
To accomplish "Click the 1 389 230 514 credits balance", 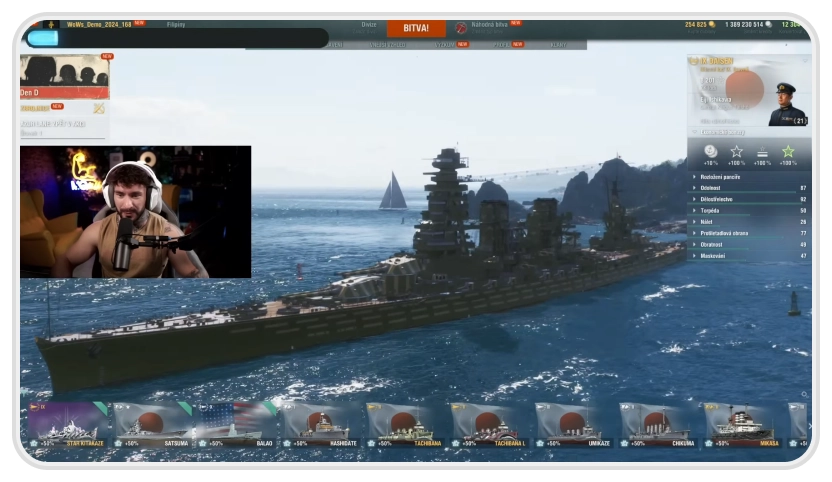I will point(744,24).
